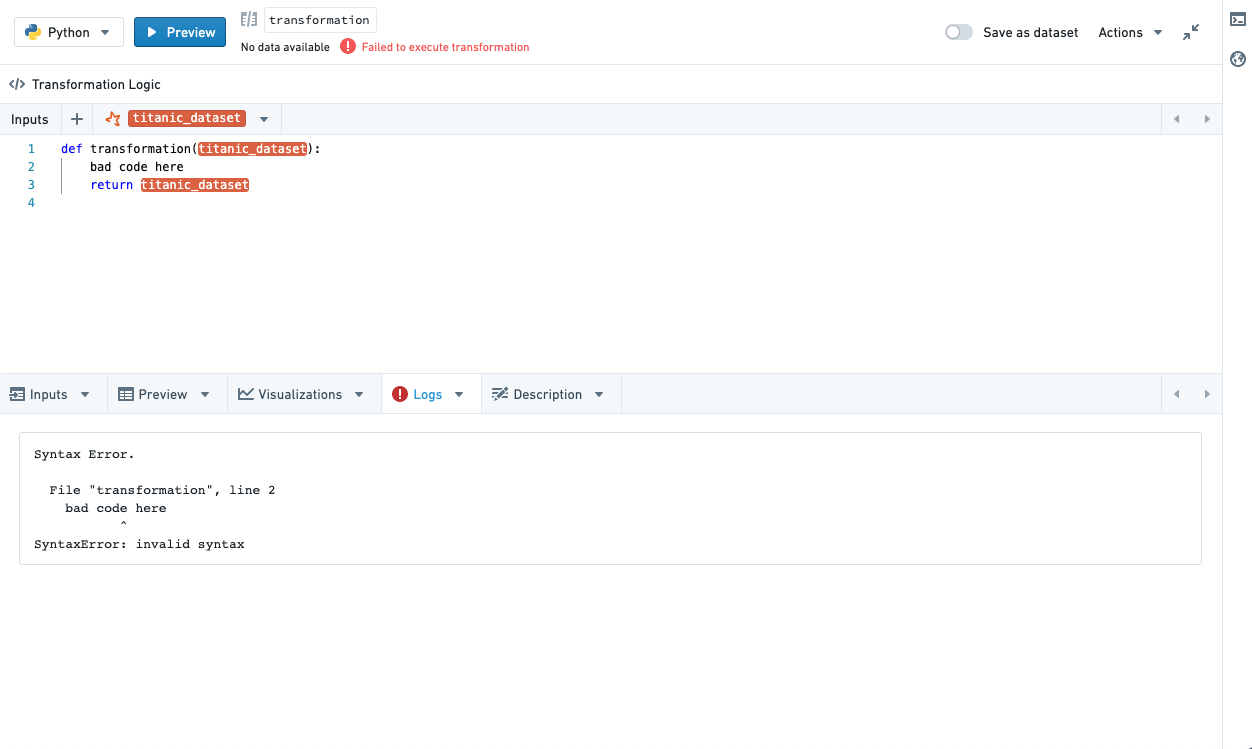Click the "SyntaxError: invalid syntax" log line
The image size is (1252, 749).
tap(139, 544)
